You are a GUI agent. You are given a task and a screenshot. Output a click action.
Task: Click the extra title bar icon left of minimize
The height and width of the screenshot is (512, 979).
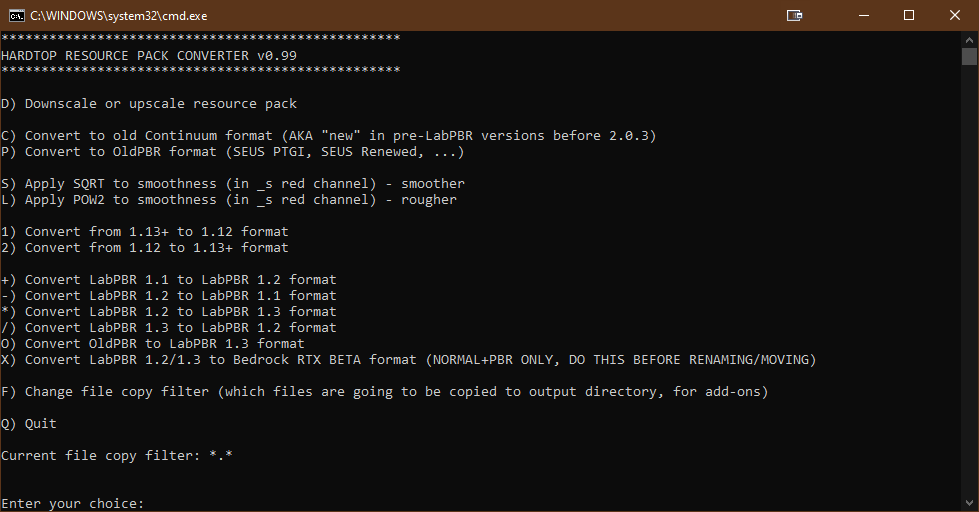794,15
